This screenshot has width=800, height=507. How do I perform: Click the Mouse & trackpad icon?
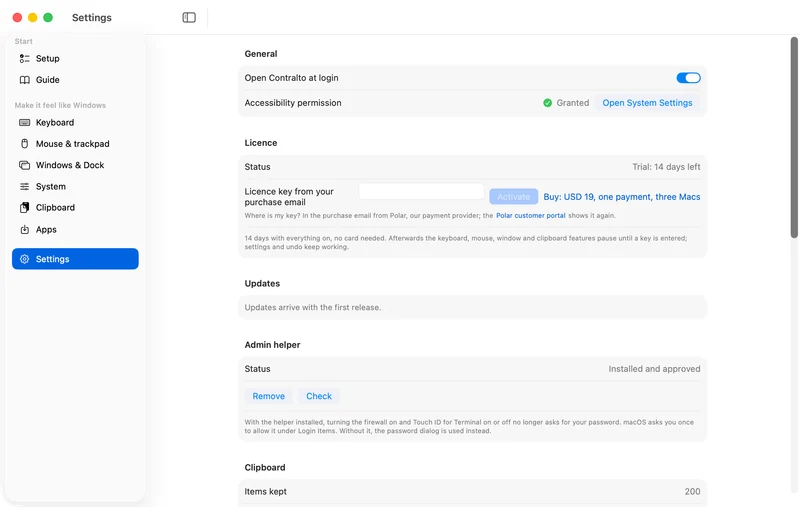(24, 144)
